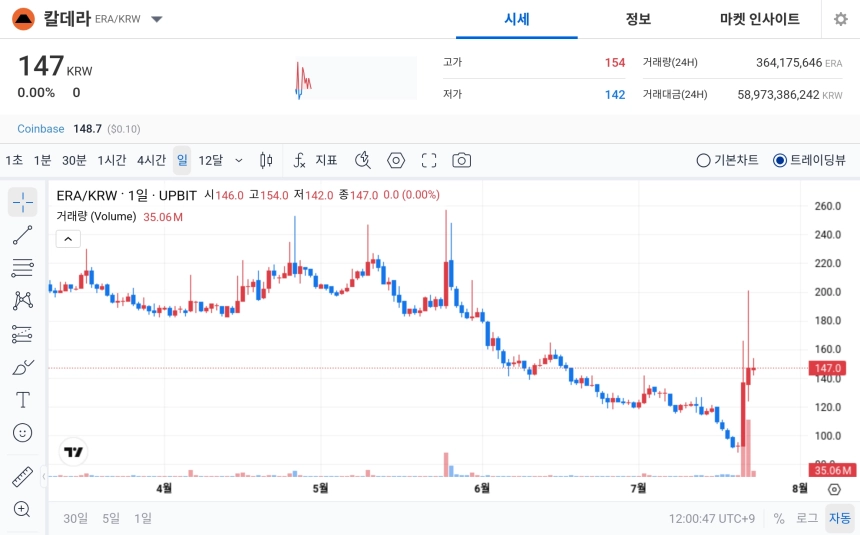Open the settings gear at top right

pyautogui.click(x=840, y=19)
